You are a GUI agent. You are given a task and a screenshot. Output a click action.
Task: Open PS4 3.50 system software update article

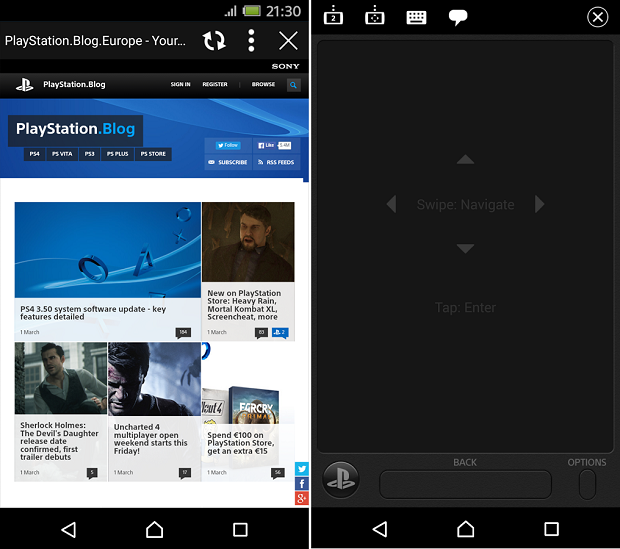[x=93, y=313]
